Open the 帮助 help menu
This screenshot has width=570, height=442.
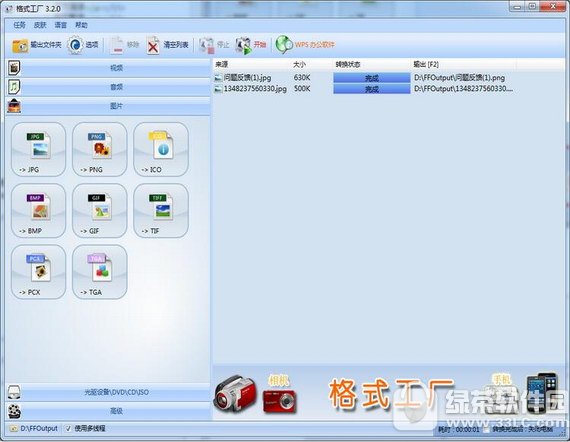81,25
